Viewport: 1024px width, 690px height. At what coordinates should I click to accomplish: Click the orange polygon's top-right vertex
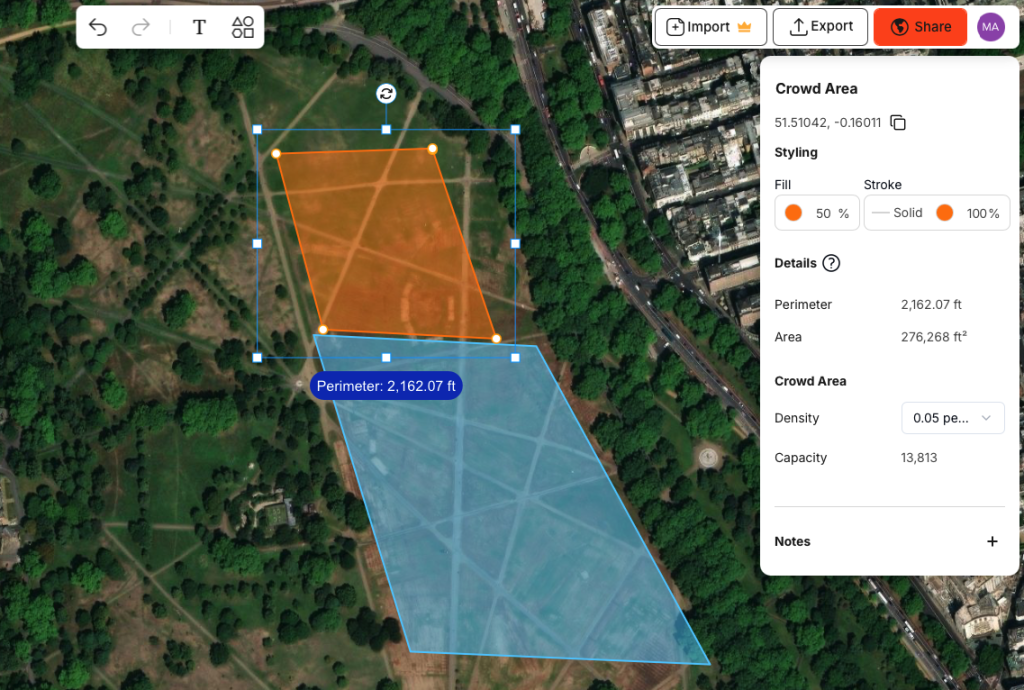[x=432, y=149]
